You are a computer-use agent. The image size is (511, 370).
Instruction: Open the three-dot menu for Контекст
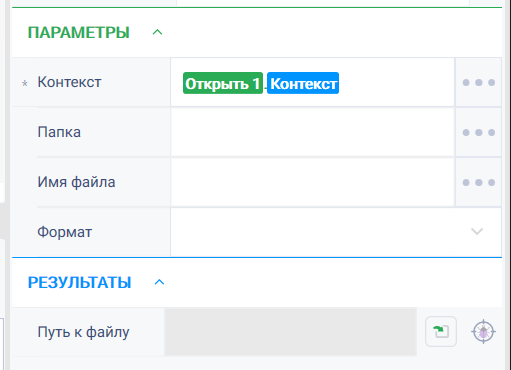[478, 82]
